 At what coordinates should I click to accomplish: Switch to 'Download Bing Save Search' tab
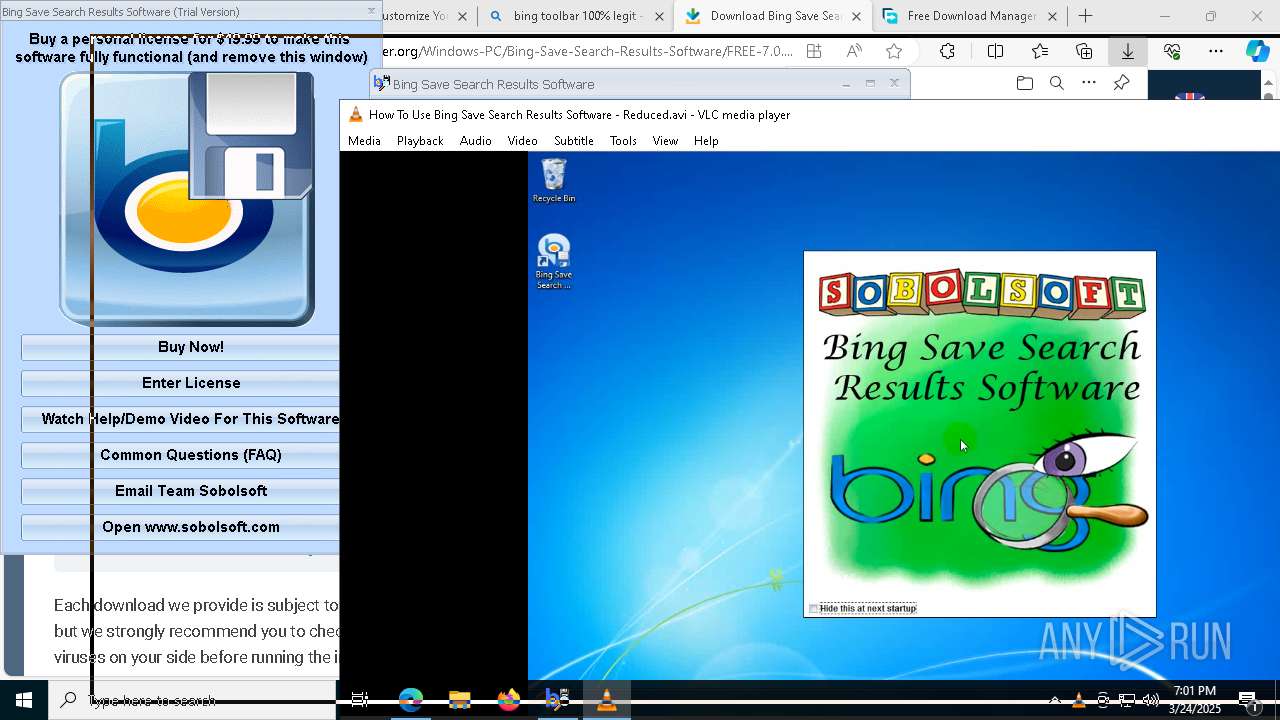pyautogui.click(x=772, y=16)
